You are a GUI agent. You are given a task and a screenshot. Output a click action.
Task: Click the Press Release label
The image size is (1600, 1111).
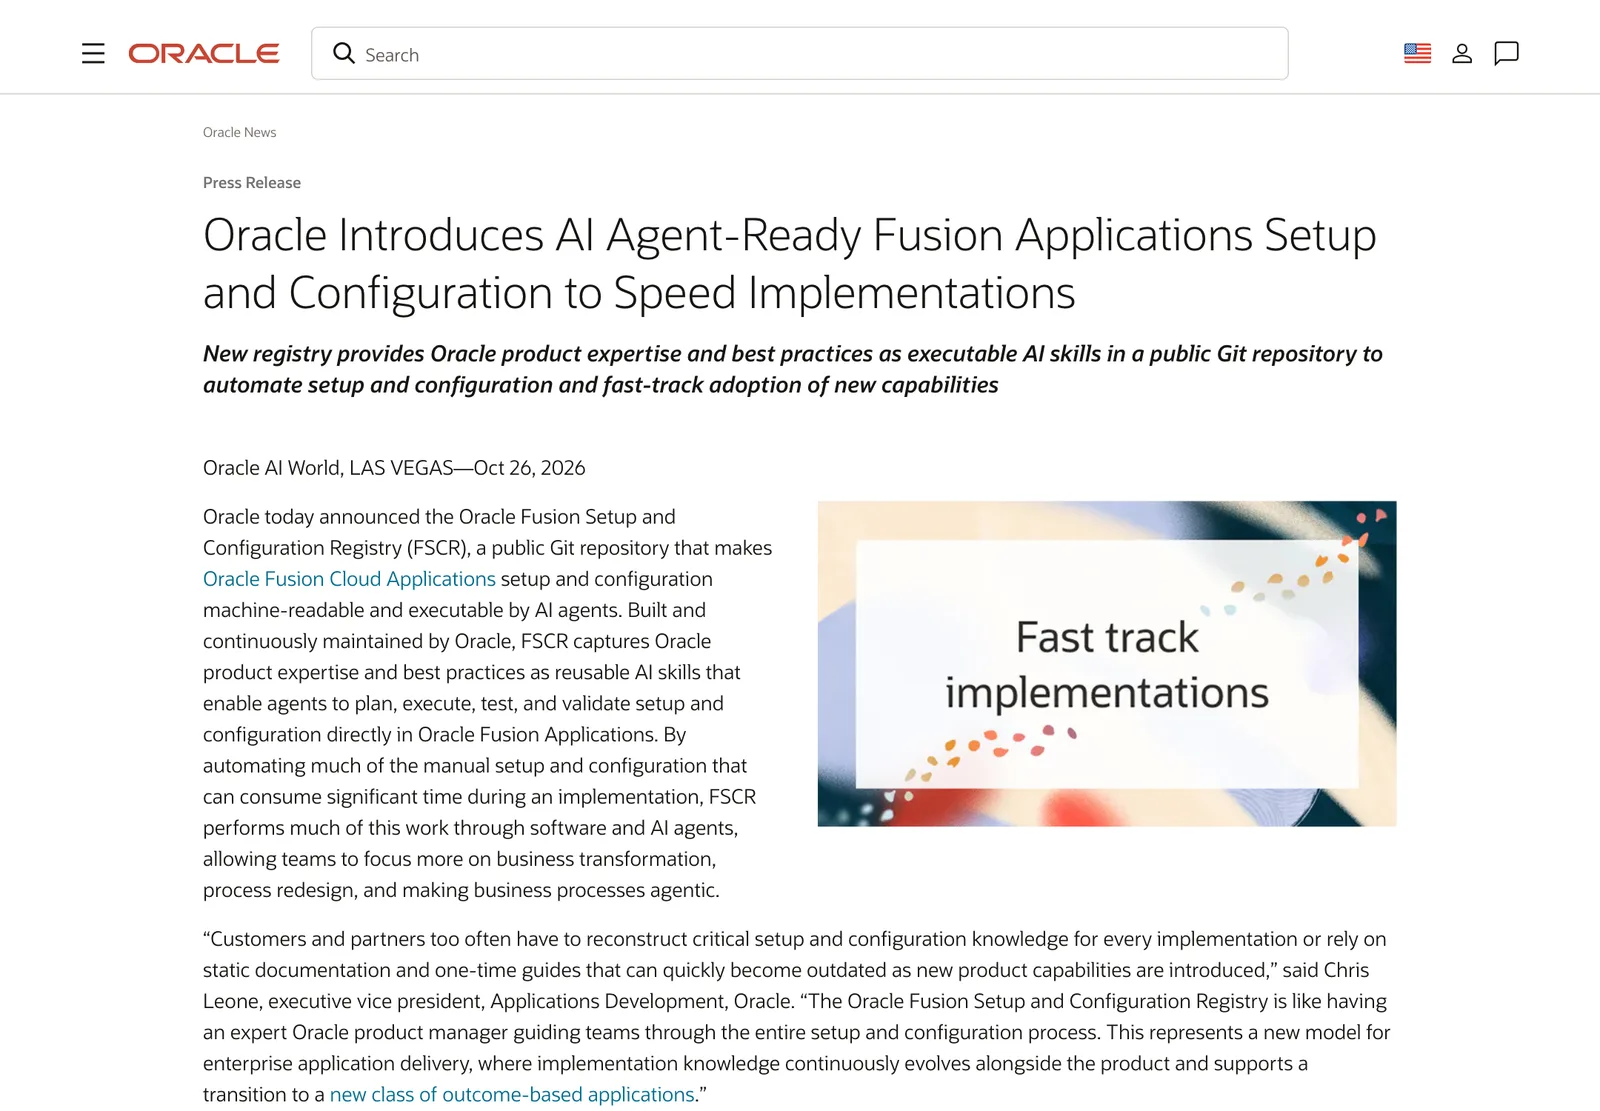click(252, 183)
